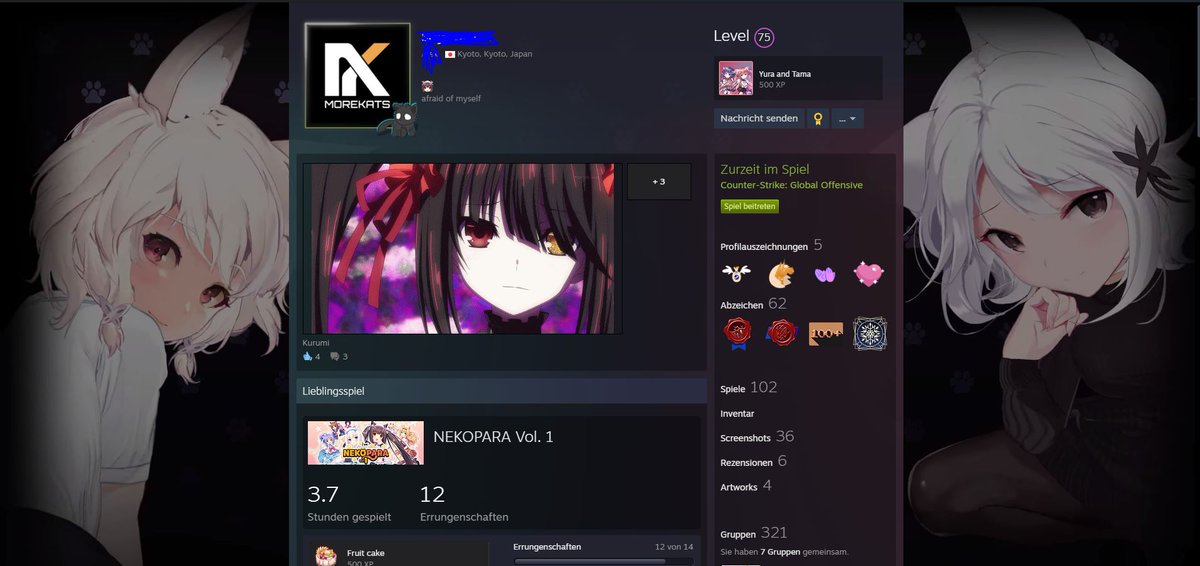Show the +3 additional artworks

click(x=658, y=181)
